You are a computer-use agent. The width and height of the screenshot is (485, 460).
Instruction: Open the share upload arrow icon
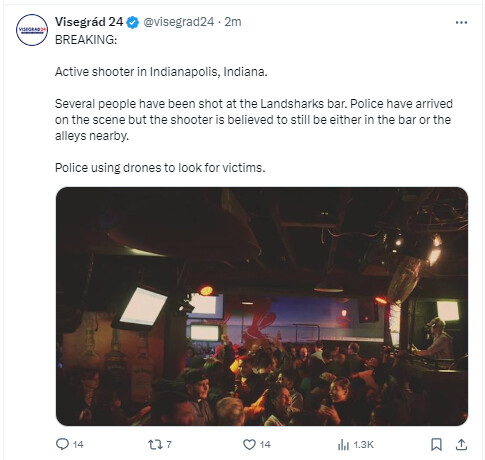click(461, 444)
